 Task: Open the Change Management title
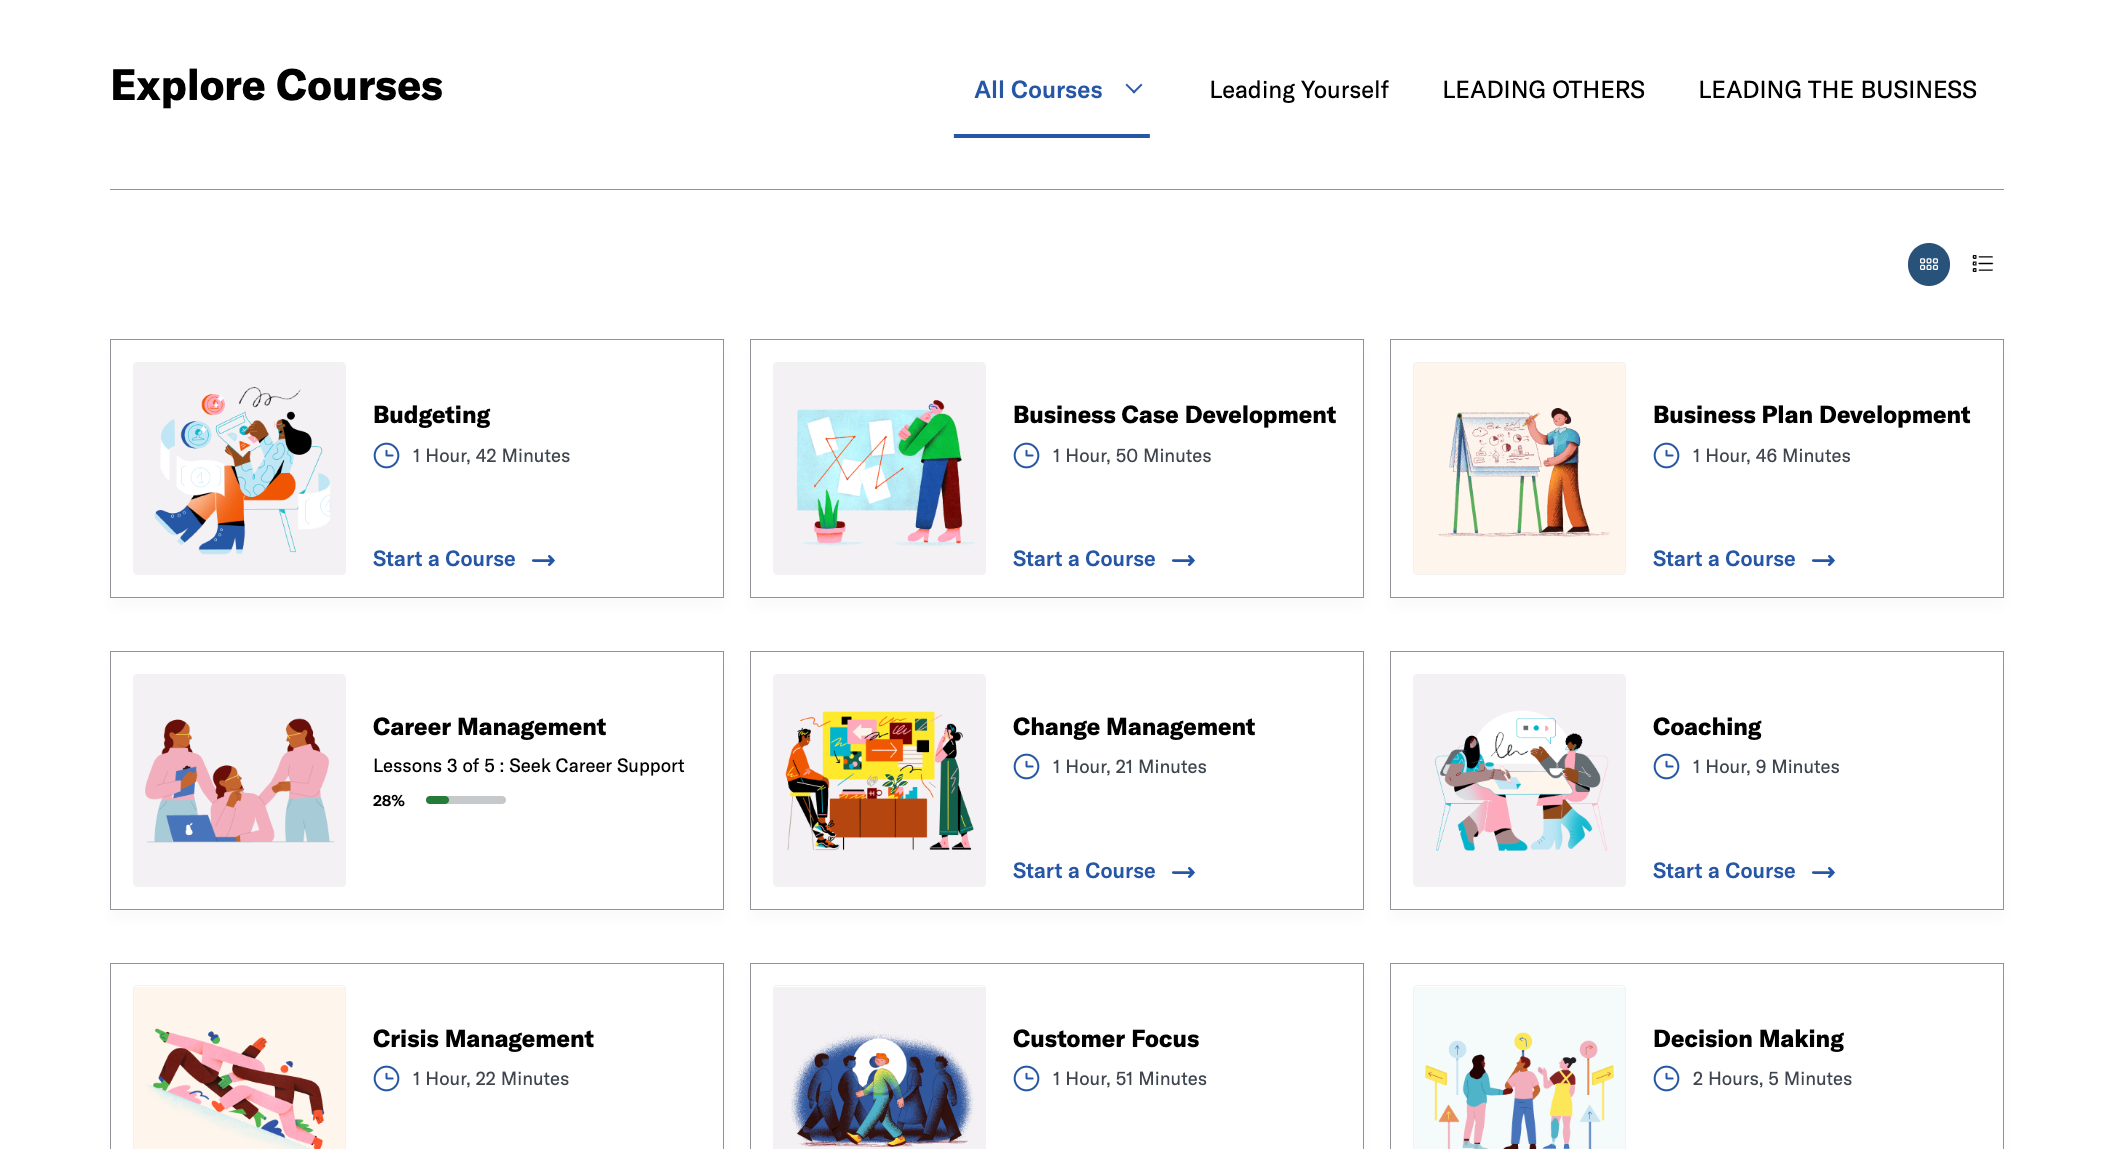1133,727
